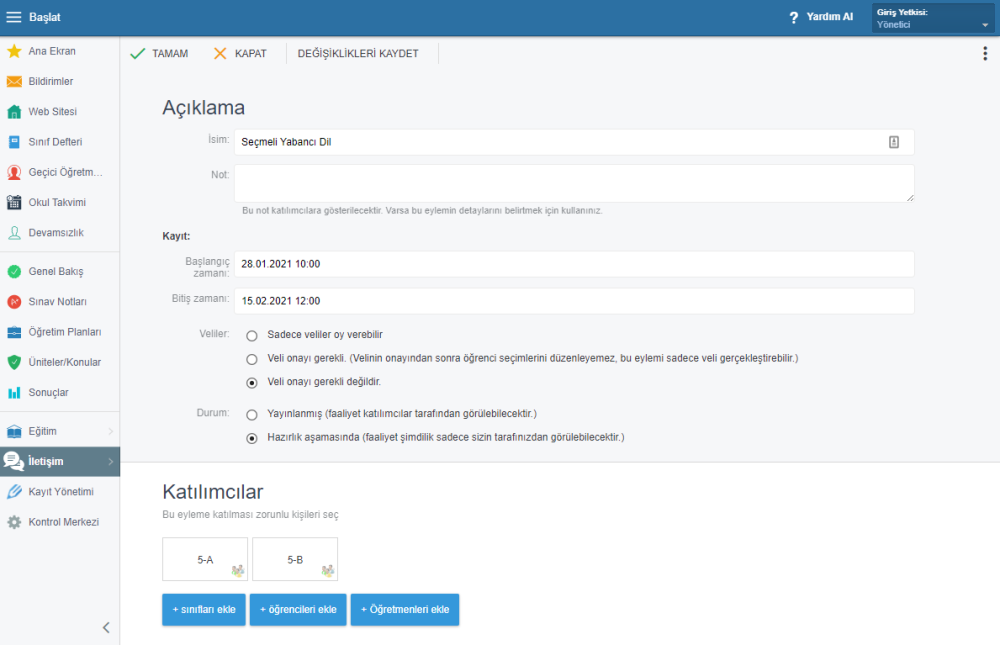1000x645 pixels.
Task: Click the Başlangıç zamanı date field
Action: 574,264
